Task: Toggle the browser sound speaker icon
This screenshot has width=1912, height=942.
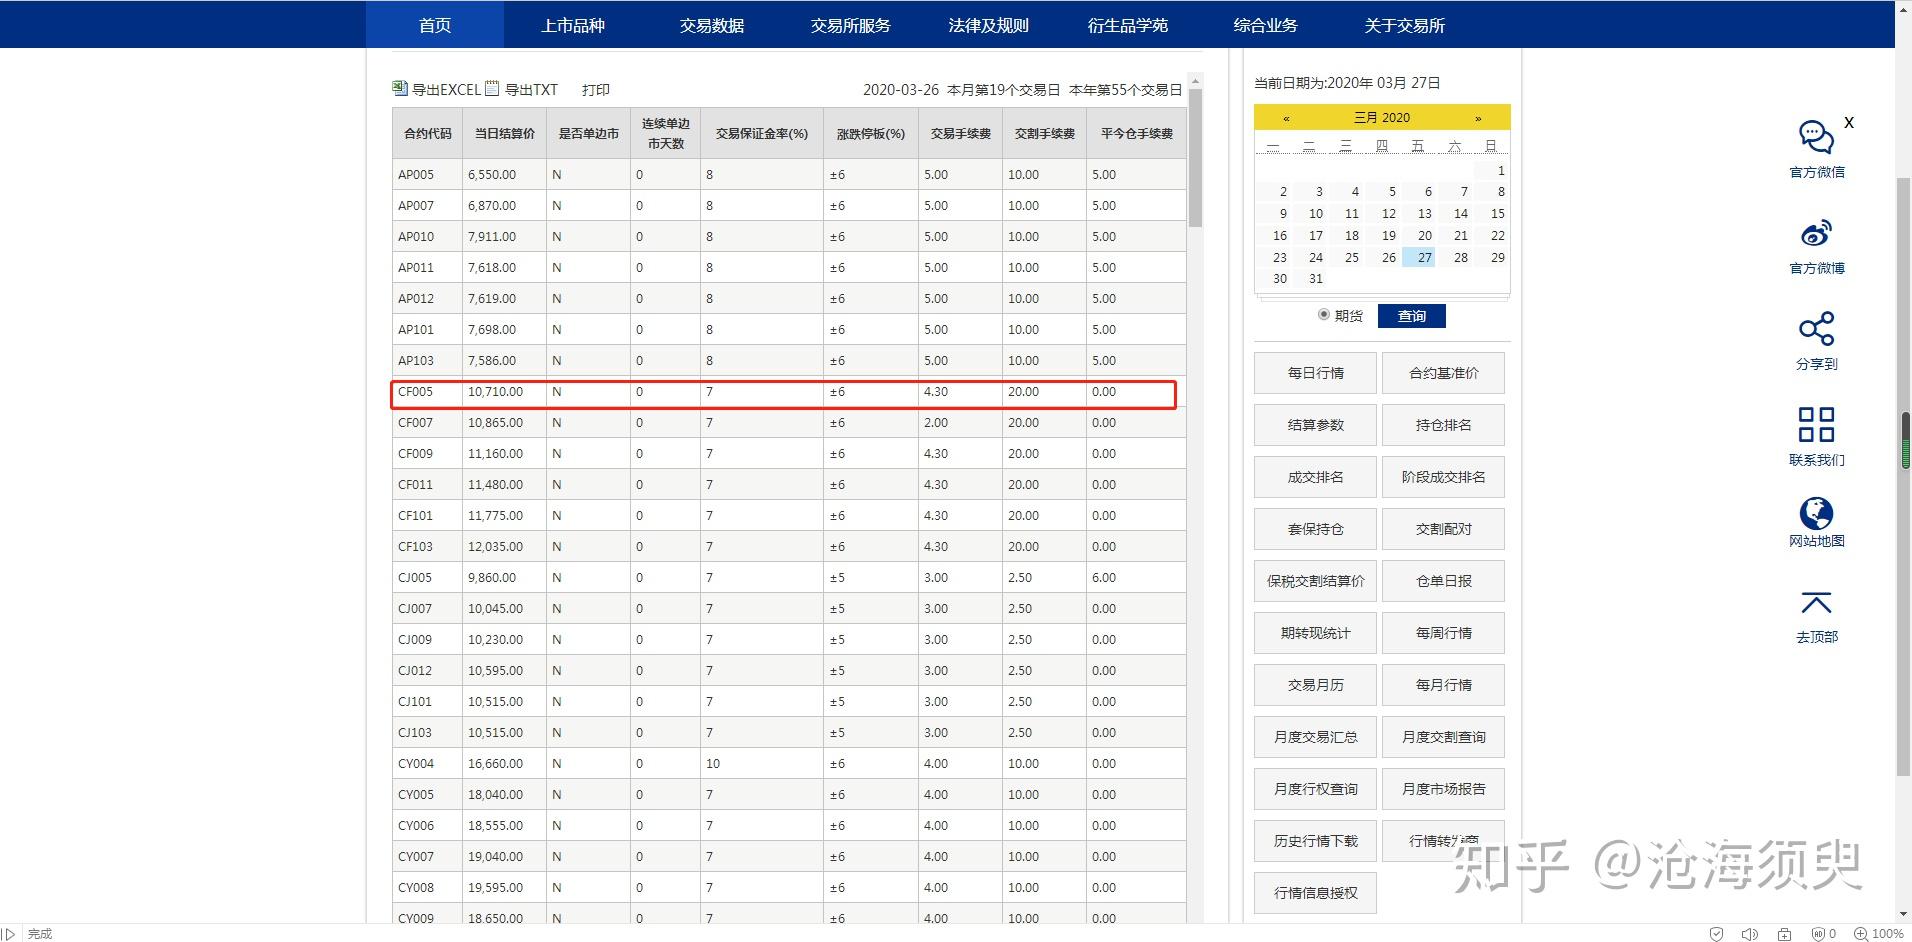Action: tap(1750, 934)
